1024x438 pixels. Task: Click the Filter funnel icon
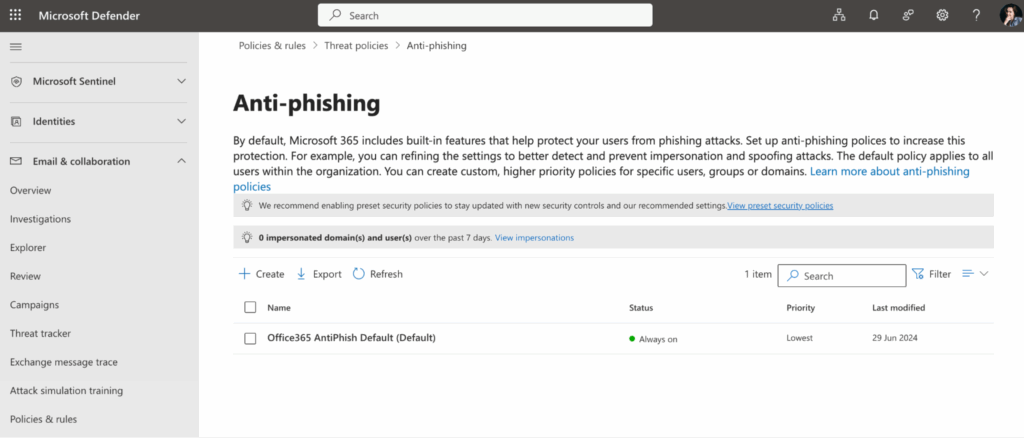[918, 274]
